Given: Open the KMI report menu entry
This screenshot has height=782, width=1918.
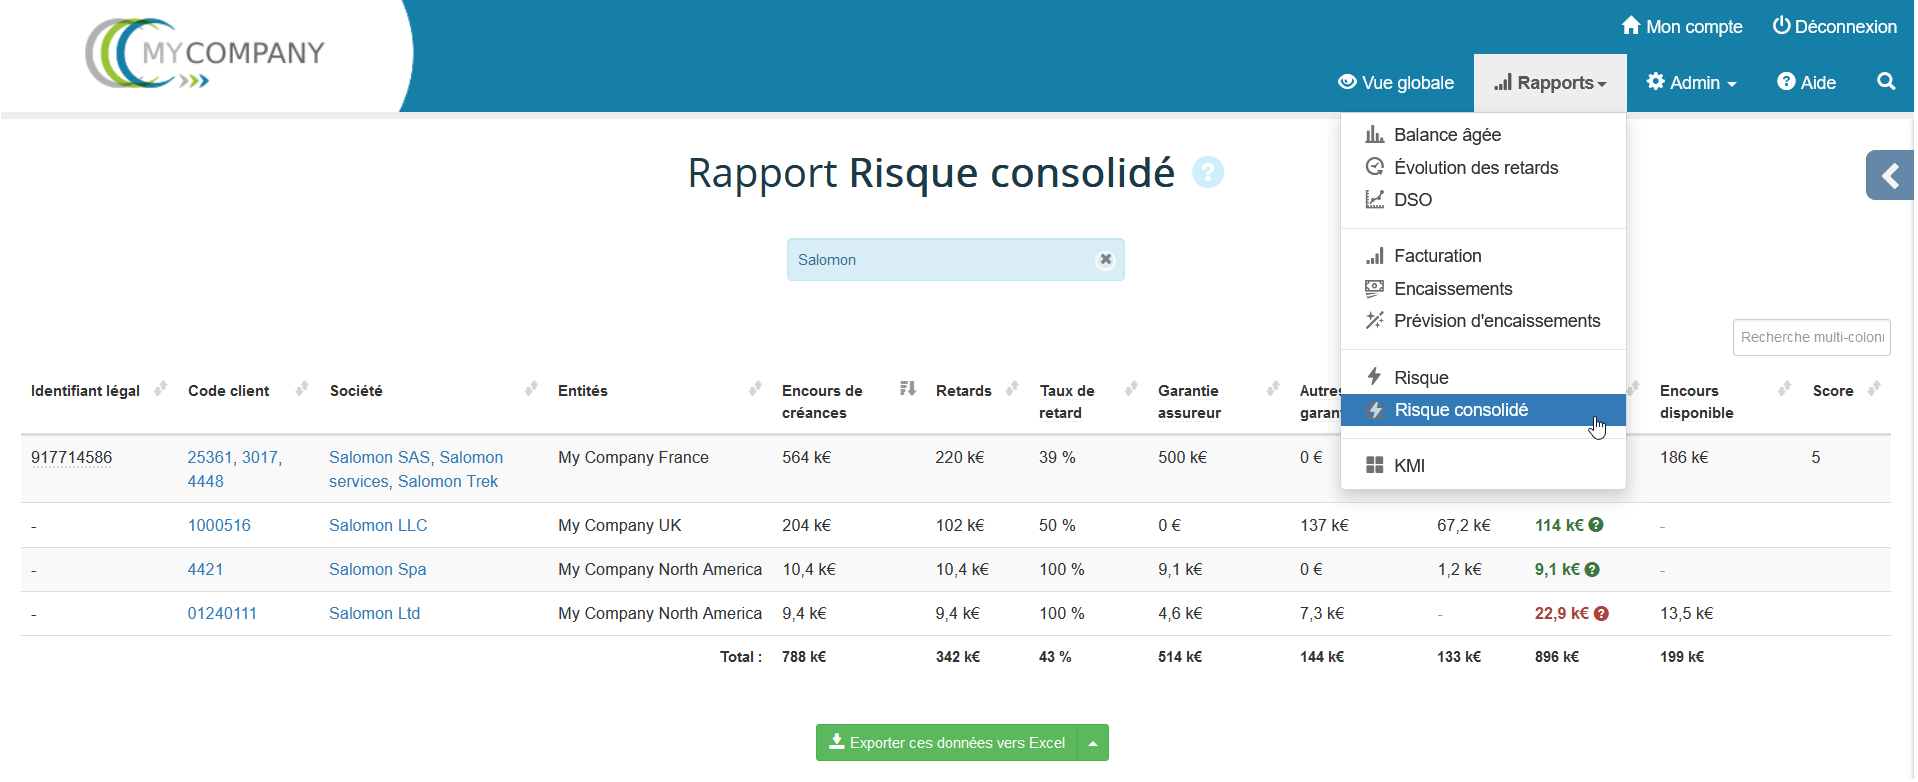Looking at the screenshot, I should 1409,466.
